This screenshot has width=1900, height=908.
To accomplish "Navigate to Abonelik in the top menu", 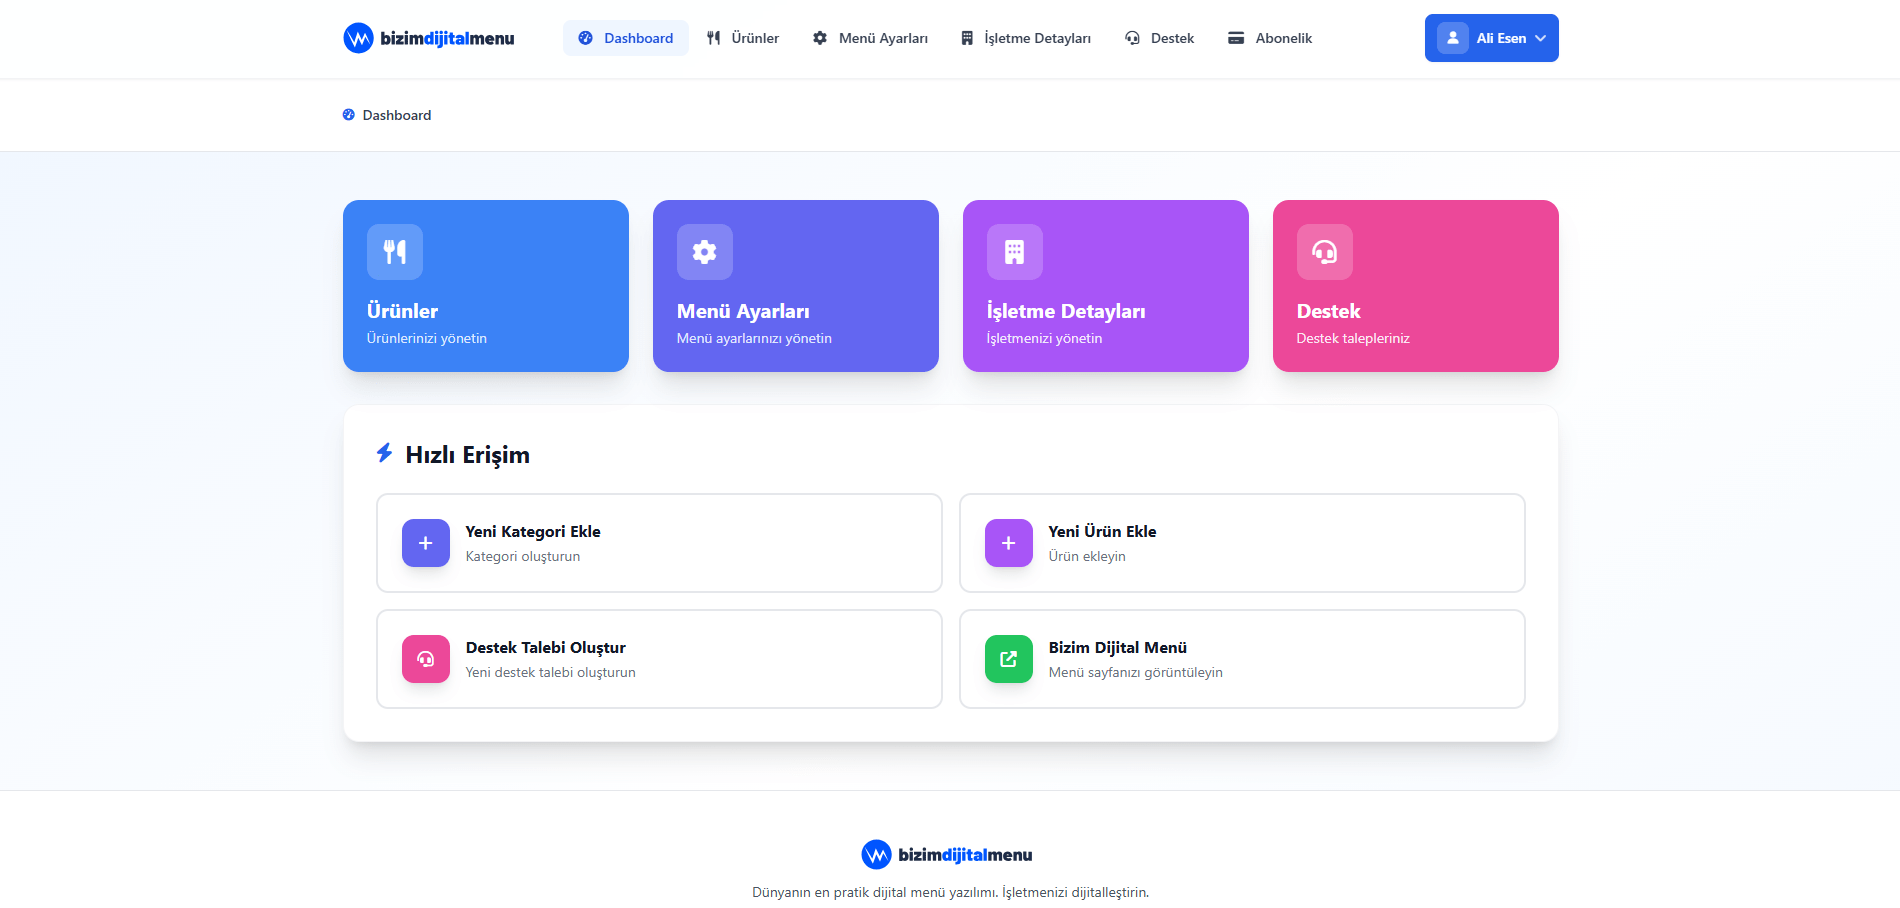I will click(x=1270, y=38).
